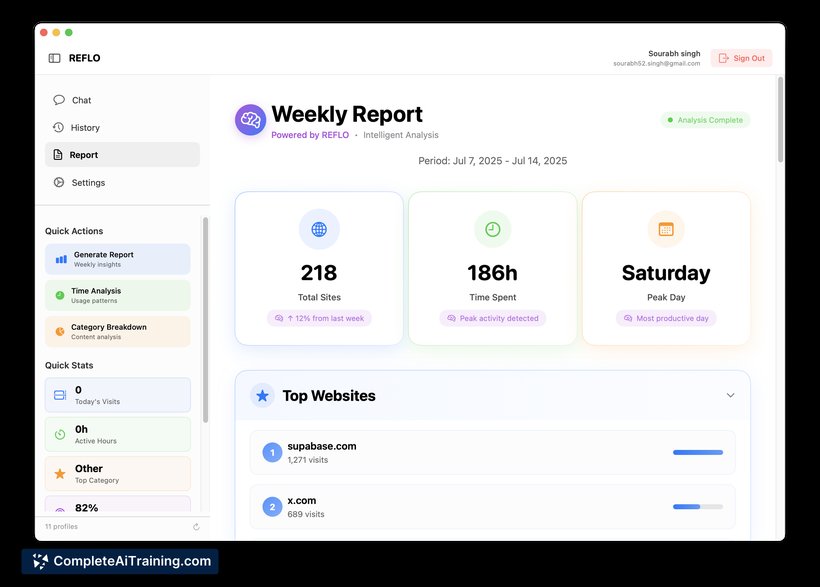Click the 689 visits text

[x=305, y=514]
